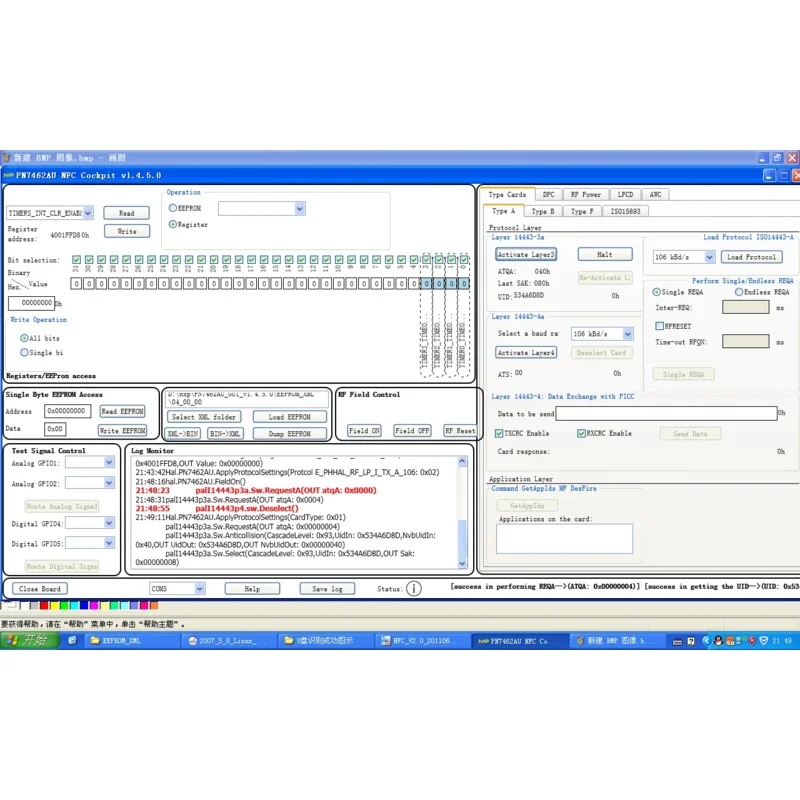Pick the yellow color in Paint palette
The width and height of the screenshot is (800, 800).
pyautogui.click(x=54, y=605)
